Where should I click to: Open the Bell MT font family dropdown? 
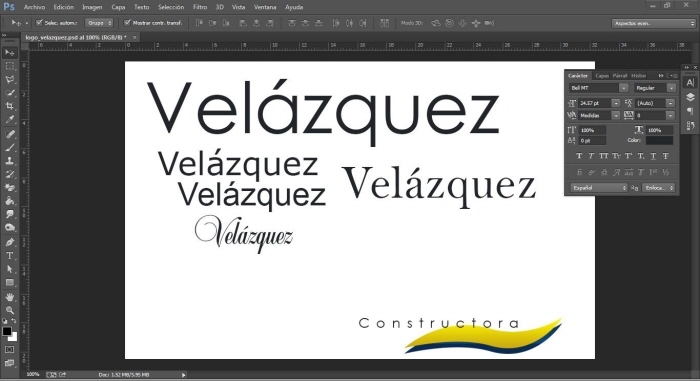click(624, 88)
